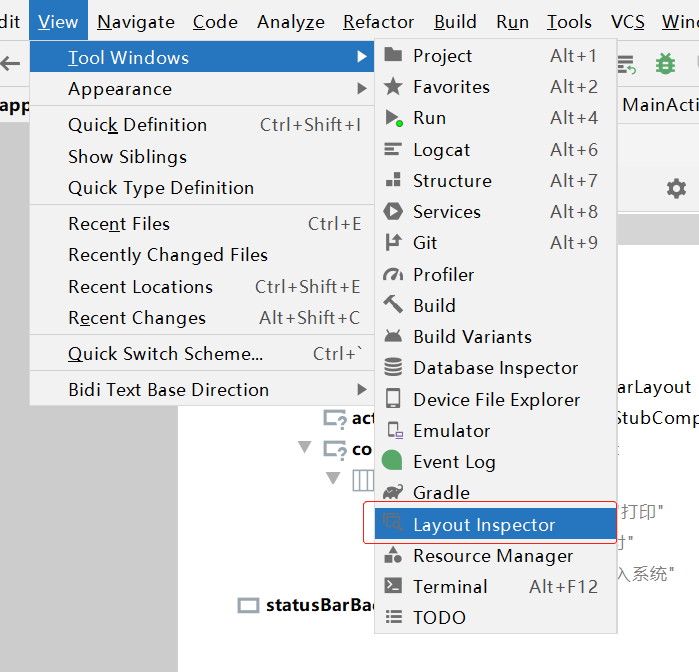Click the Run play icon in submenu
The height and width of the screenshot is (672, 699).
pyautogui.click(x=394, y=118)
